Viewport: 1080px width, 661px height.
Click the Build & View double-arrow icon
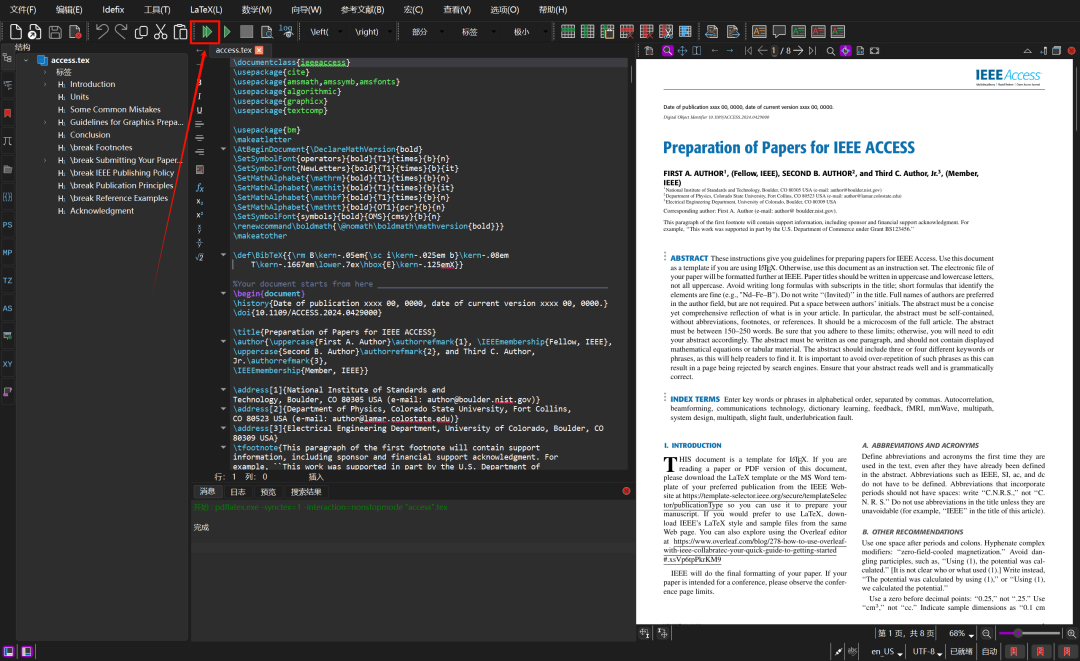206,32
